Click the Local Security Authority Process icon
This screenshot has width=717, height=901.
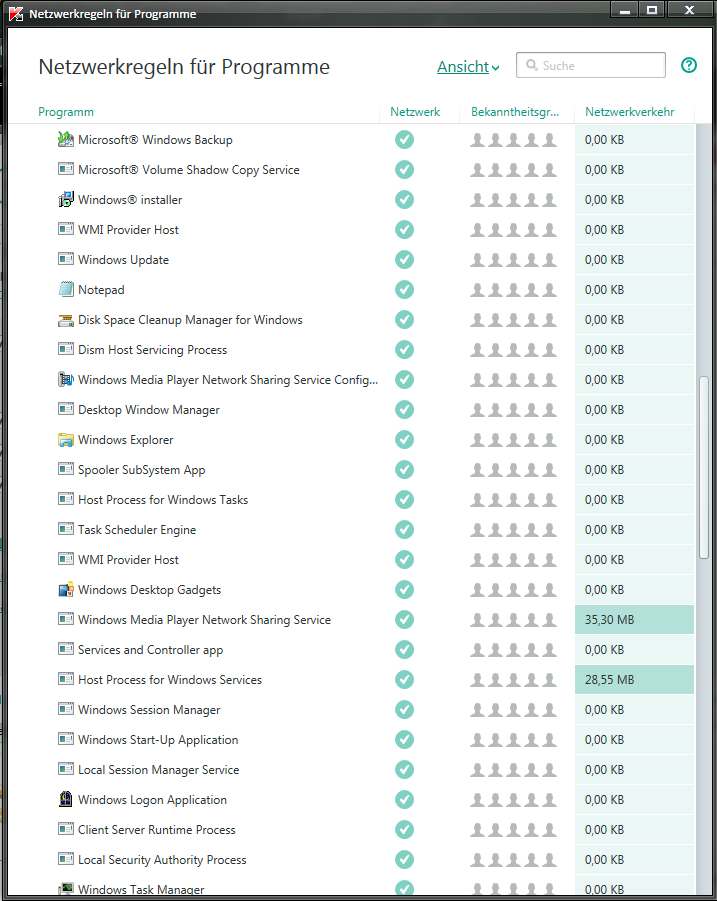tap(65, 859)
